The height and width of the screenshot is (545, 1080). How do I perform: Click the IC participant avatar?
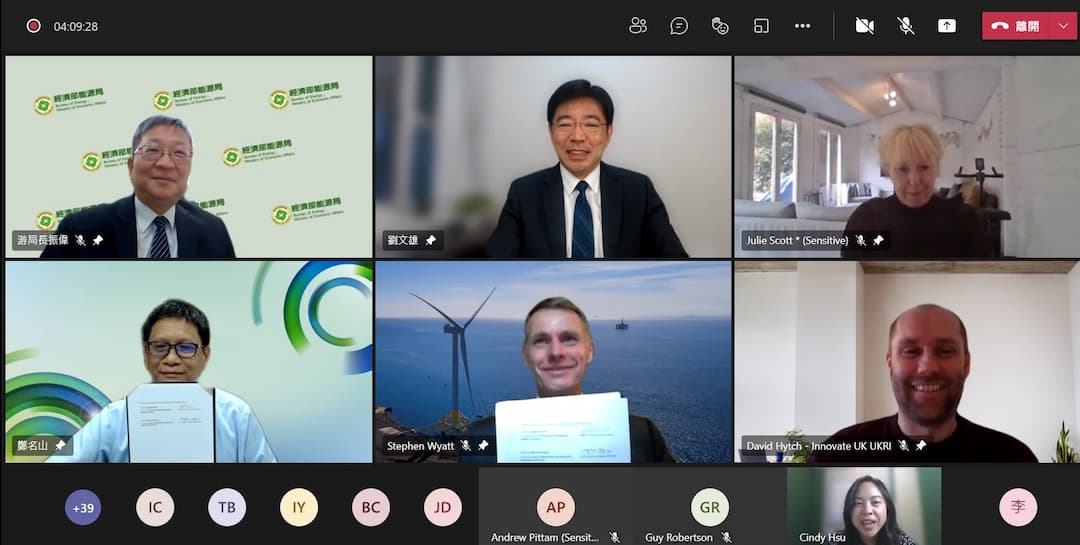[x=155, y=507]
